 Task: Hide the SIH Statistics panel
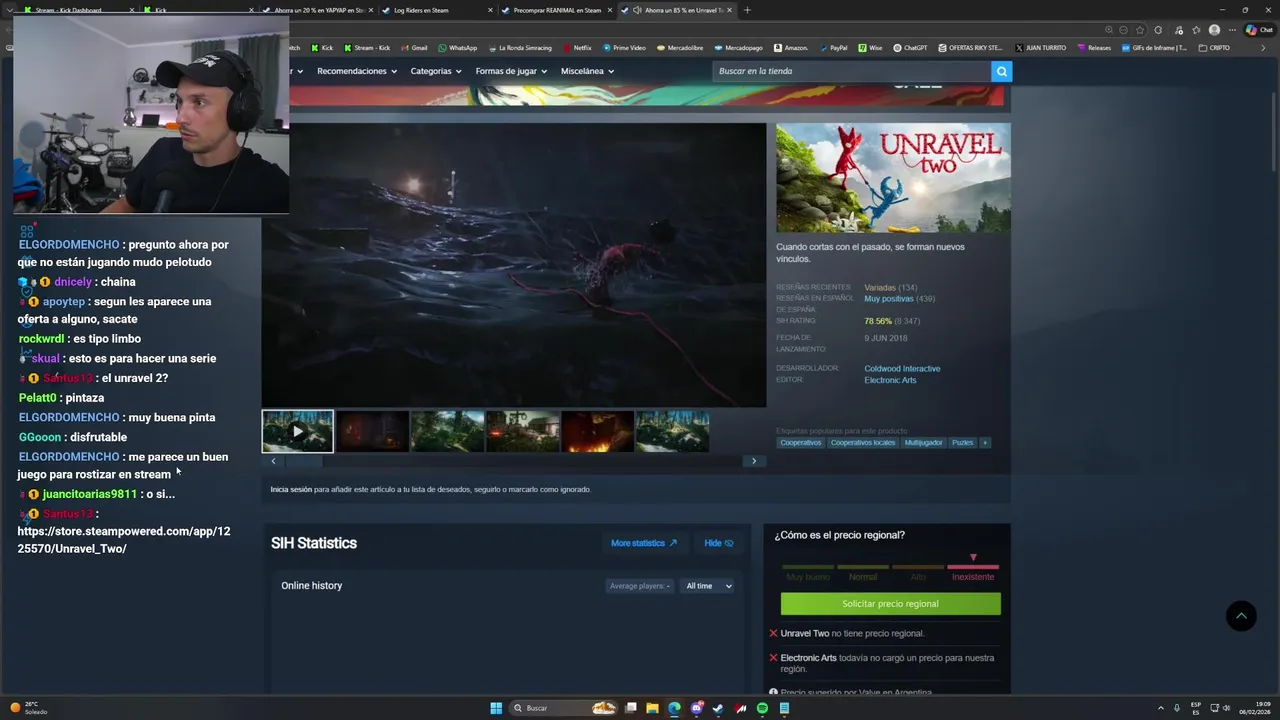[x=719, y=543]
